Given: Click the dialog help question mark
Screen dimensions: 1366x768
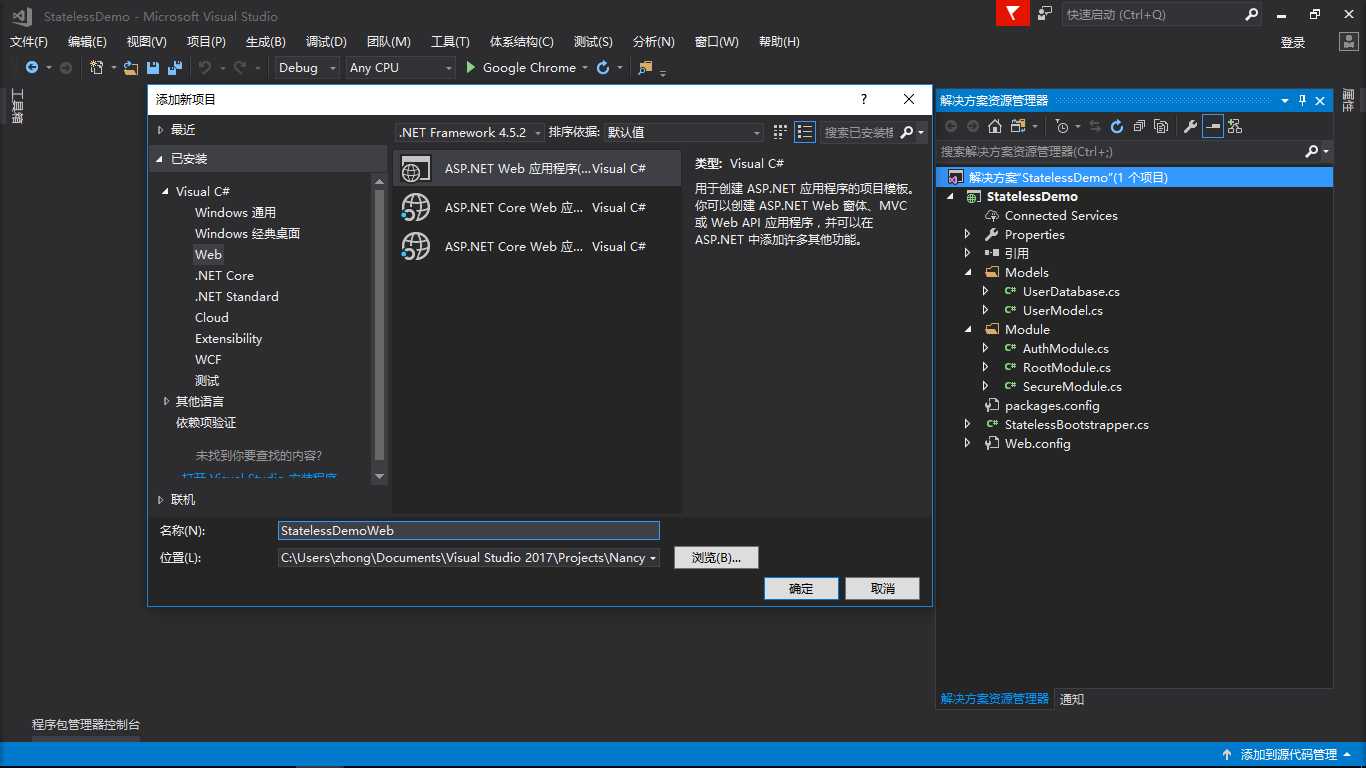Looking at the screenshot, I should tap(864, 99).
